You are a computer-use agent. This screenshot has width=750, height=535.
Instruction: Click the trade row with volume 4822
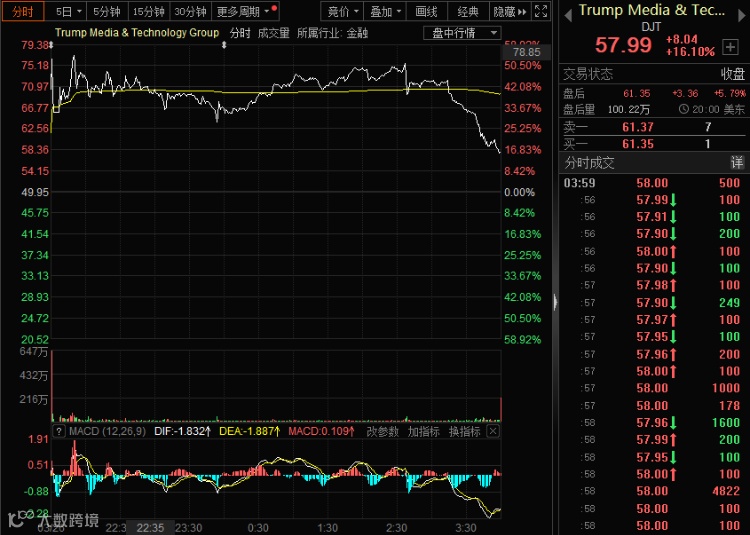click(x=654, y=491)
